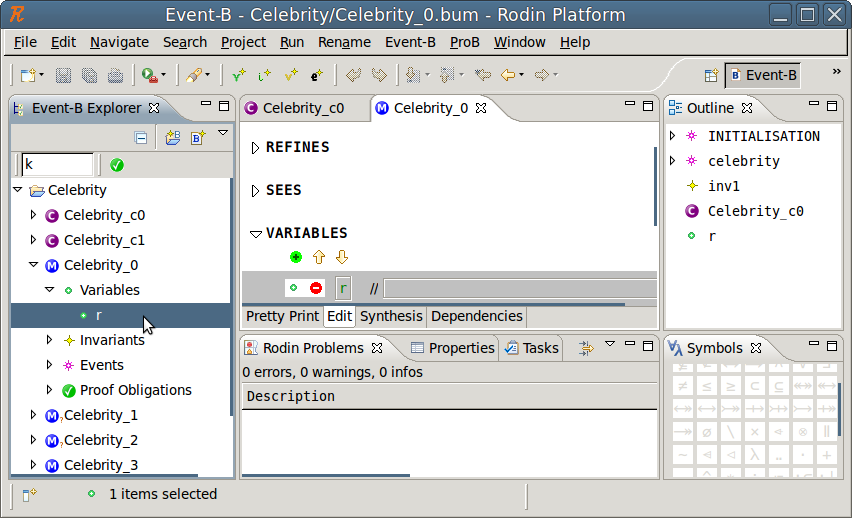Image resolution: width=852 pixels, height=518 pixels.
Task: Click the Save toolbar icon
Action: click(x=63, y=75)
